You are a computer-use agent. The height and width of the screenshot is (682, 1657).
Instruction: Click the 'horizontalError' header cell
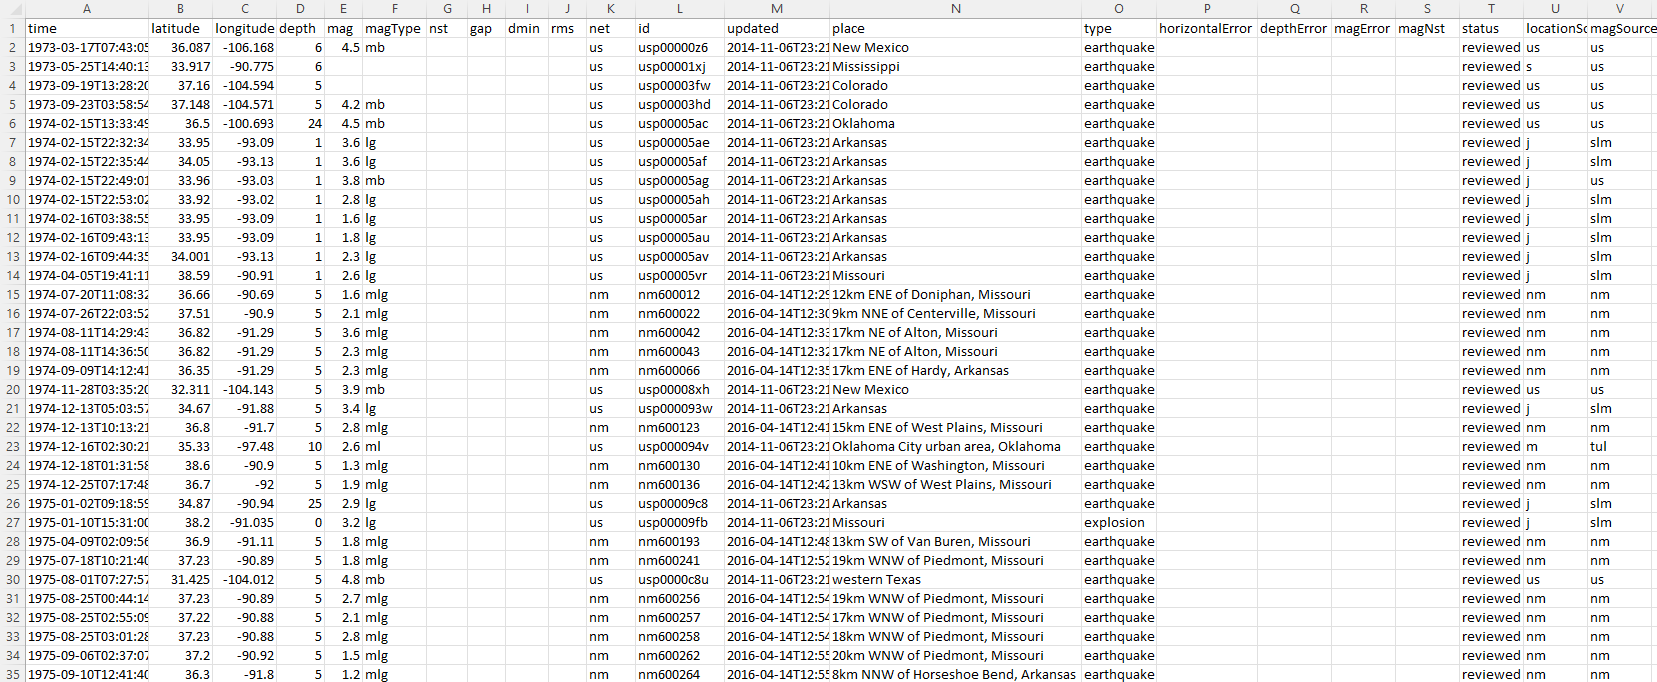pos(1207,29)
